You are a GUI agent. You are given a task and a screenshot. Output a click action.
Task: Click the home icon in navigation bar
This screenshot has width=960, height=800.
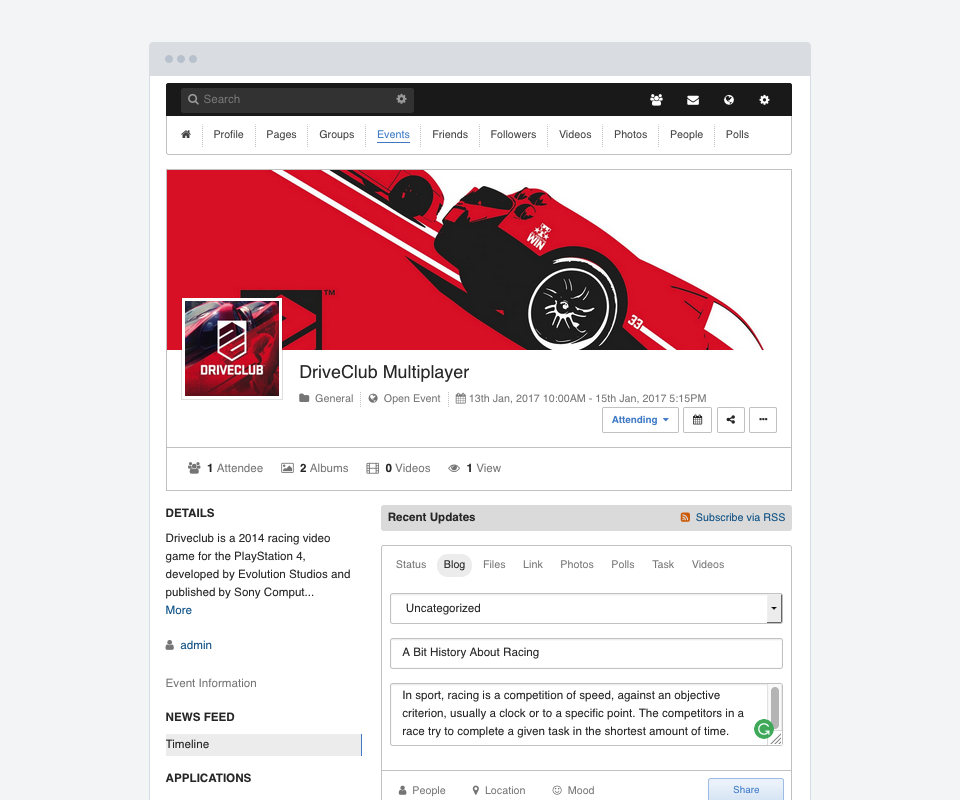coord(186,135)
